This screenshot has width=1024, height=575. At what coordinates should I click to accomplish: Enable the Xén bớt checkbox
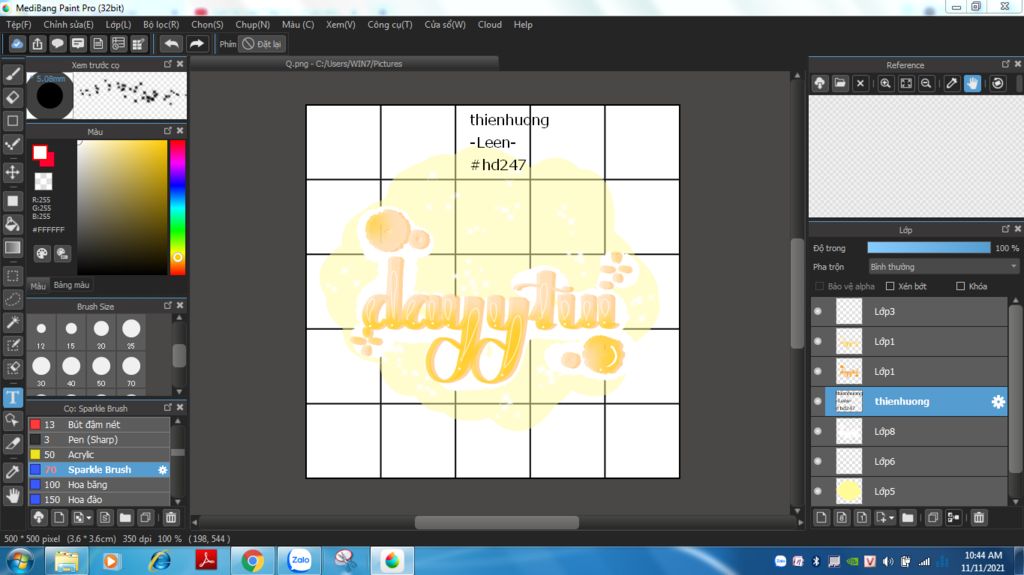pyautogui.click(x=889, y=286)
